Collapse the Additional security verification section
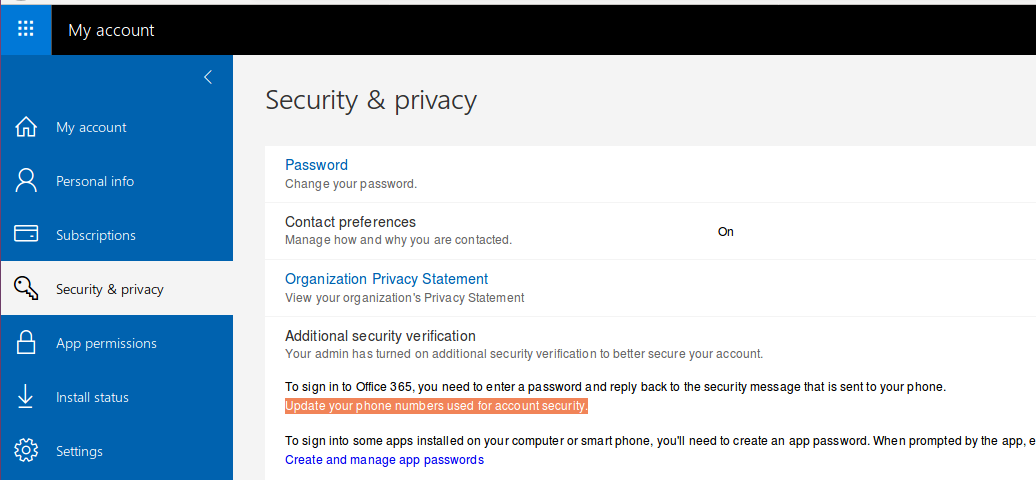The height and width of the screenshot is (480, 1036). click(x=380, y=336)
